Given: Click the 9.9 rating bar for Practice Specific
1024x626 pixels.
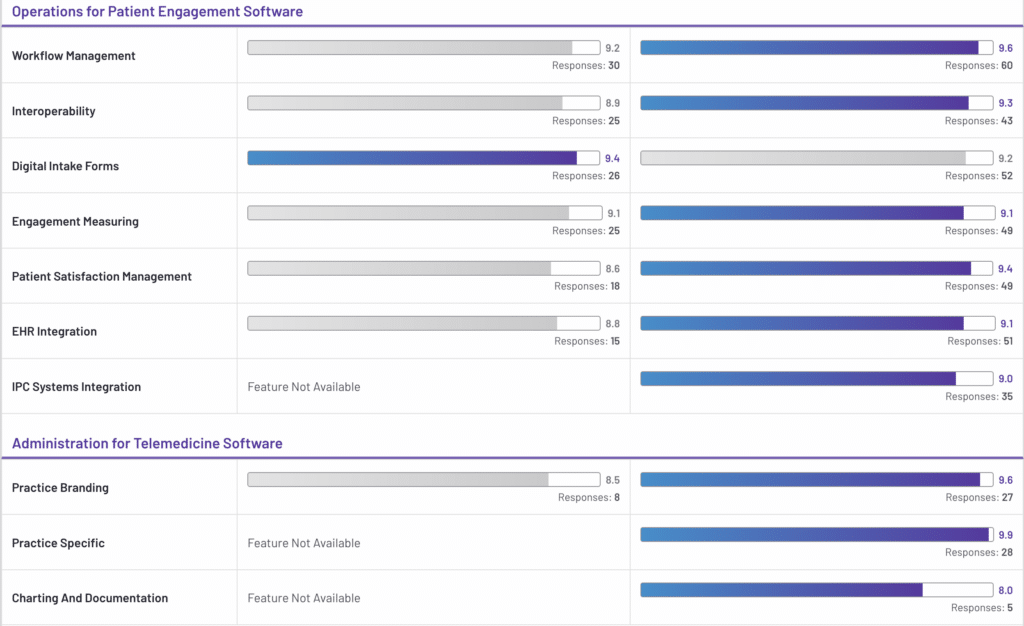Looking at the screenshot, I should [x=816, y=535].
